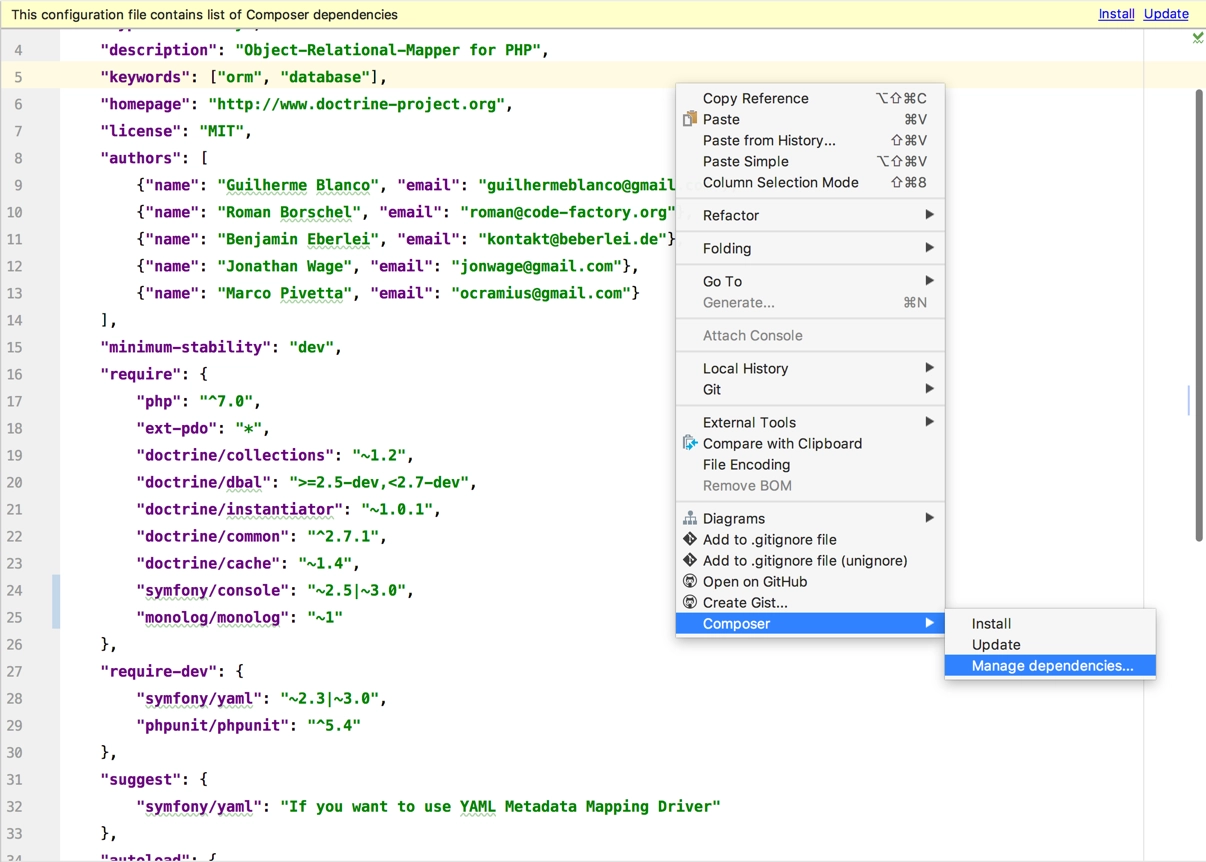Click the "symfony/console" dependency key
Screen dimensions: 1206x862
tap(213, 590)
